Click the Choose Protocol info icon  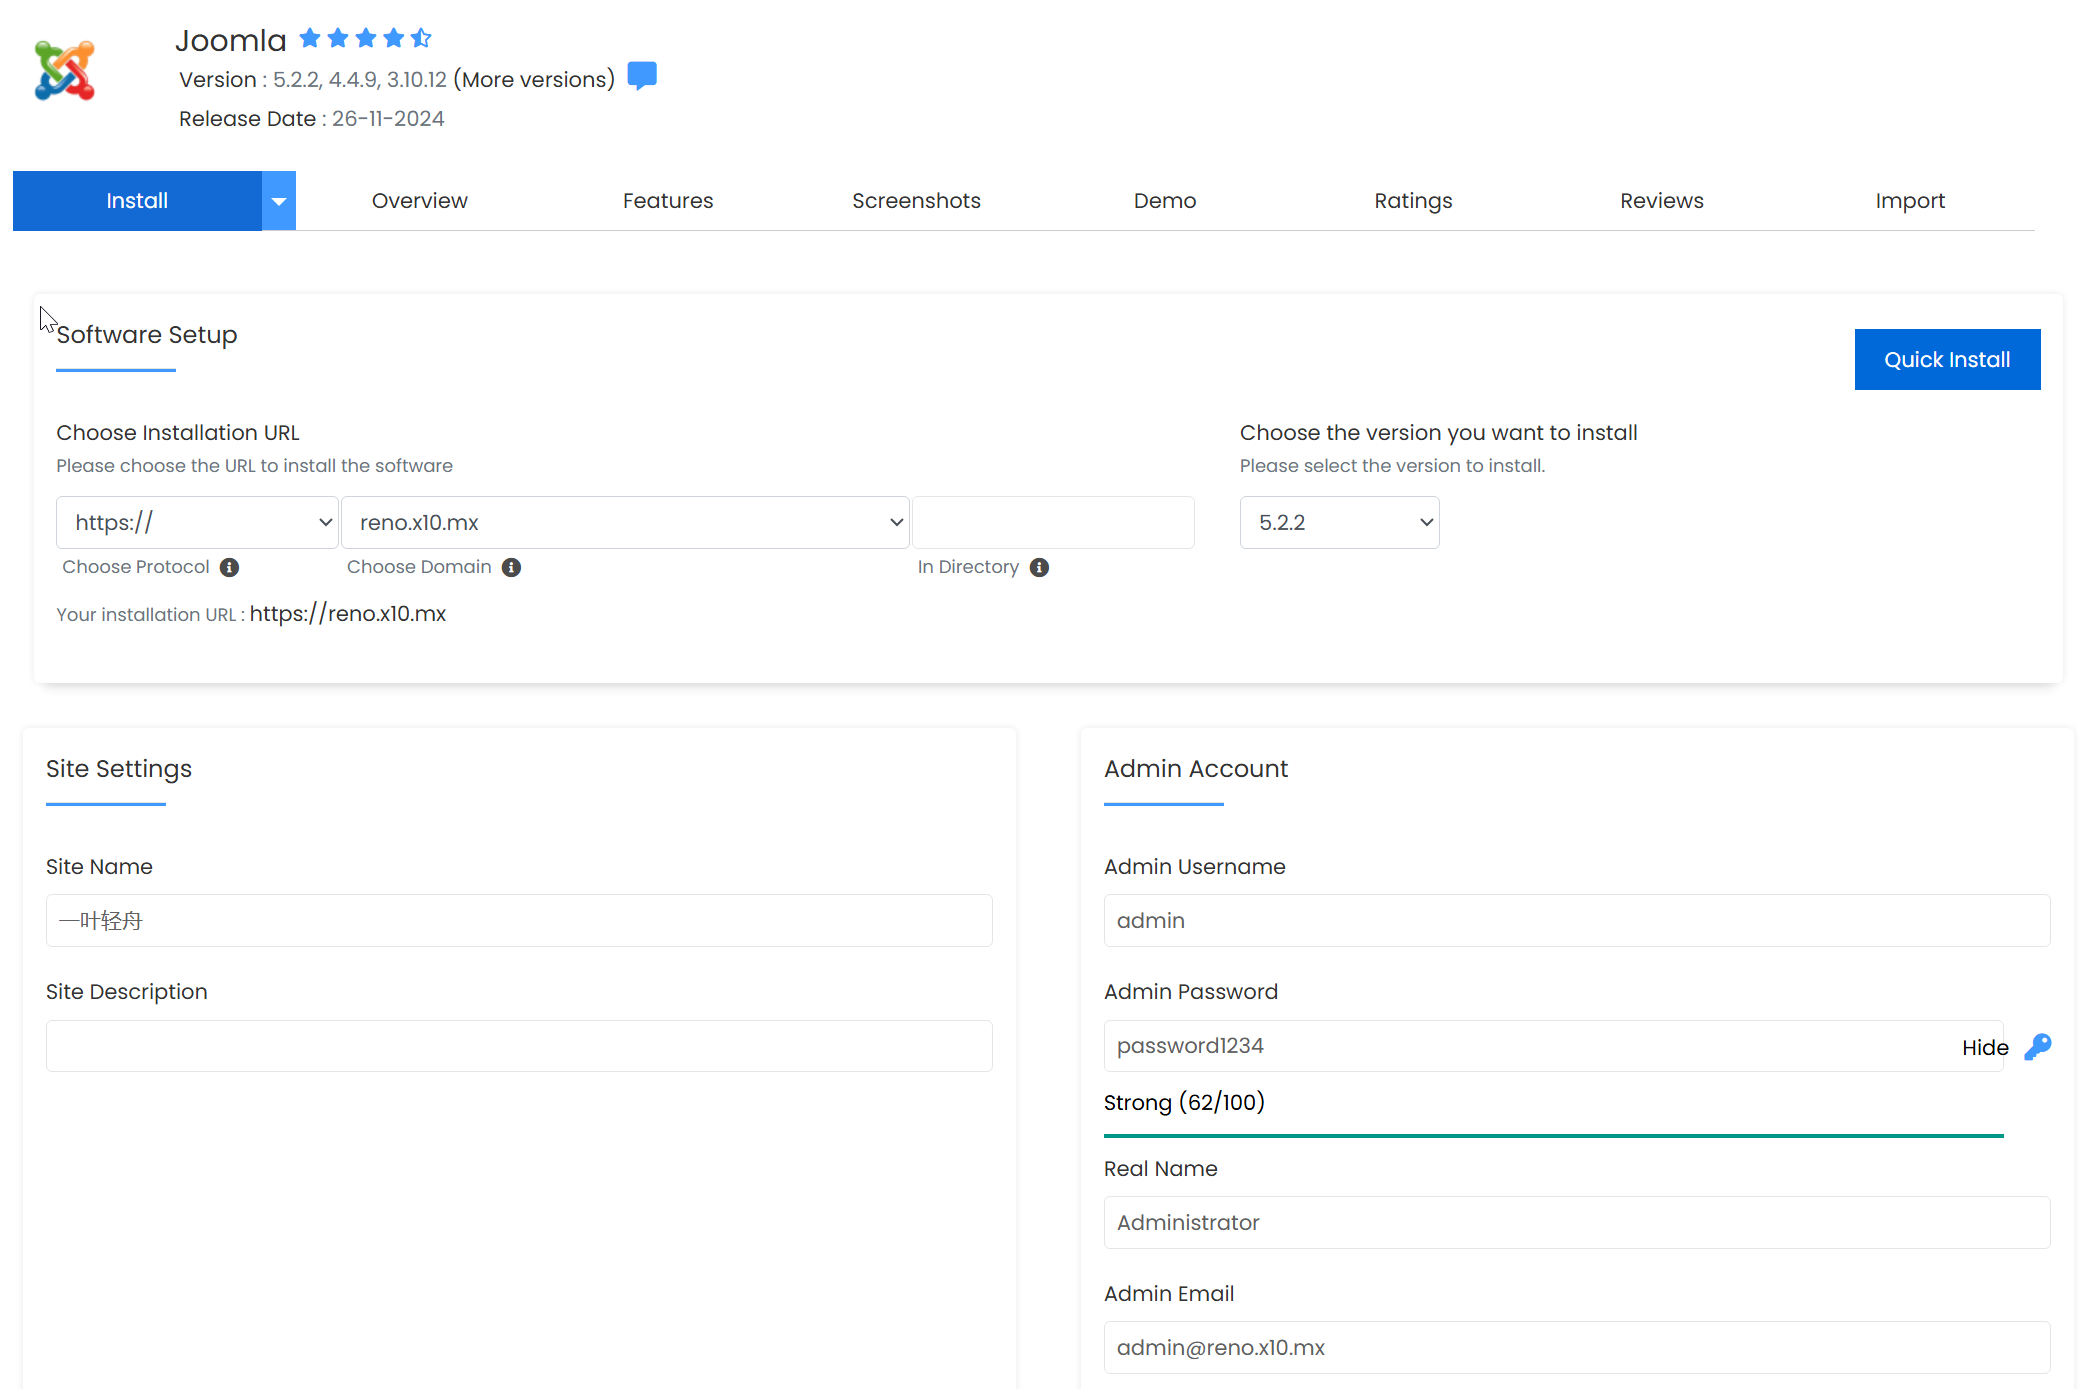(x=229, y=568)
